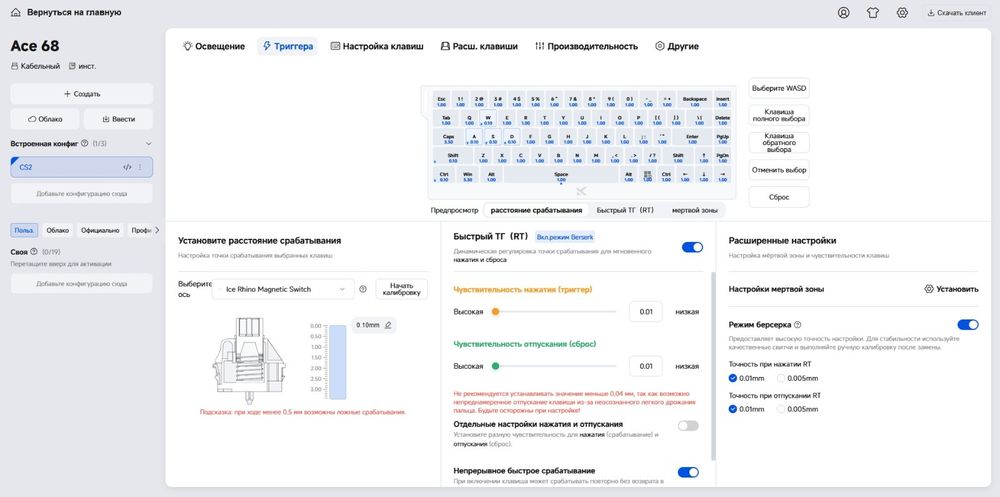Select the Официально config filter tab
The image size is (1000, 497).
pyautogui.click(x=100, y=230)
